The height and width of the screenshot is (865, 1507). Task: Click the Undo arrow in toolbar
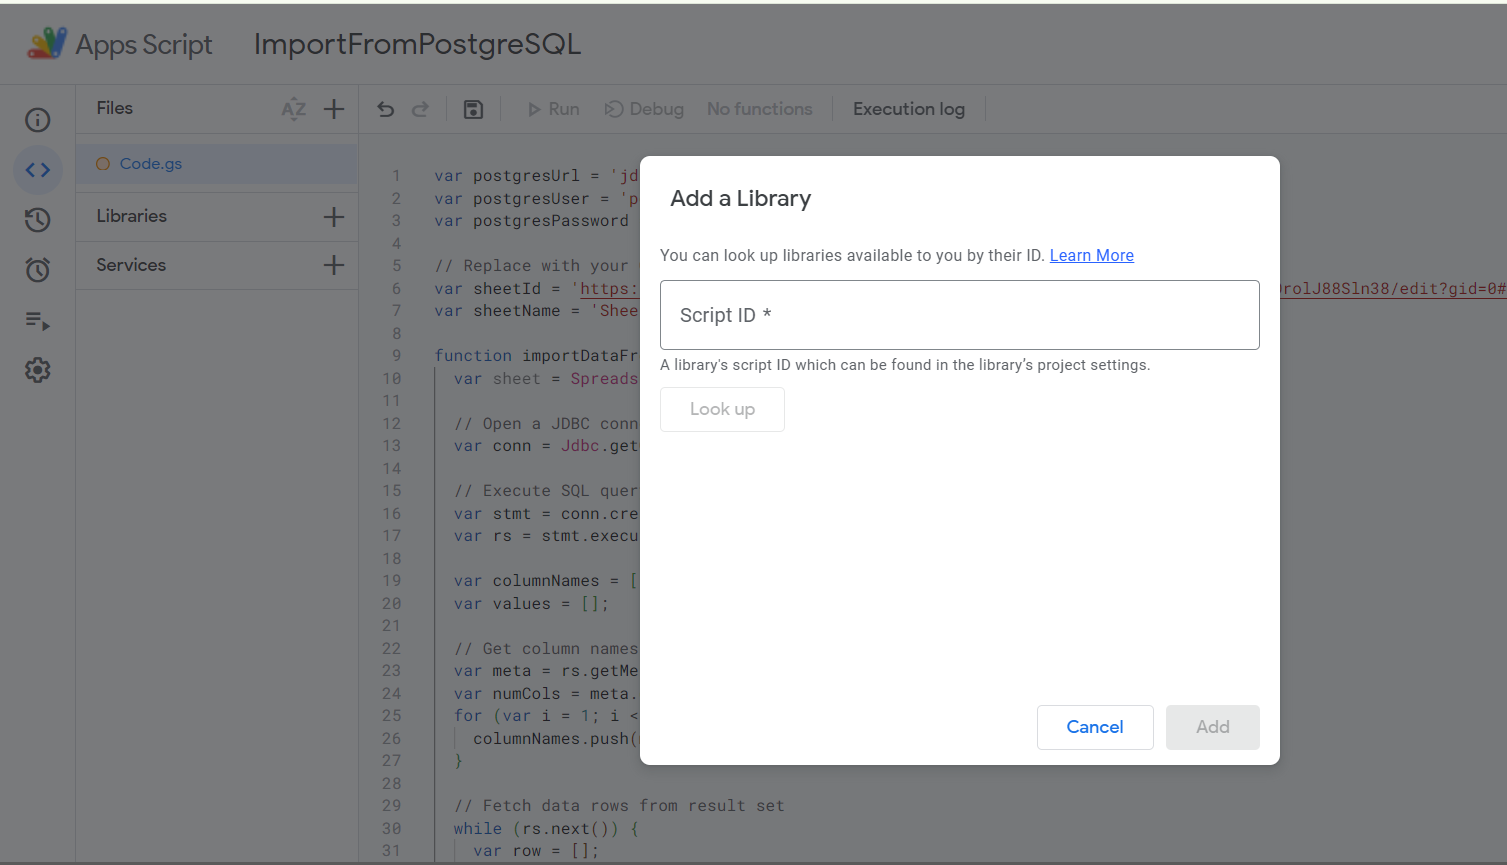pyautogui.click(x=386, y=109)
